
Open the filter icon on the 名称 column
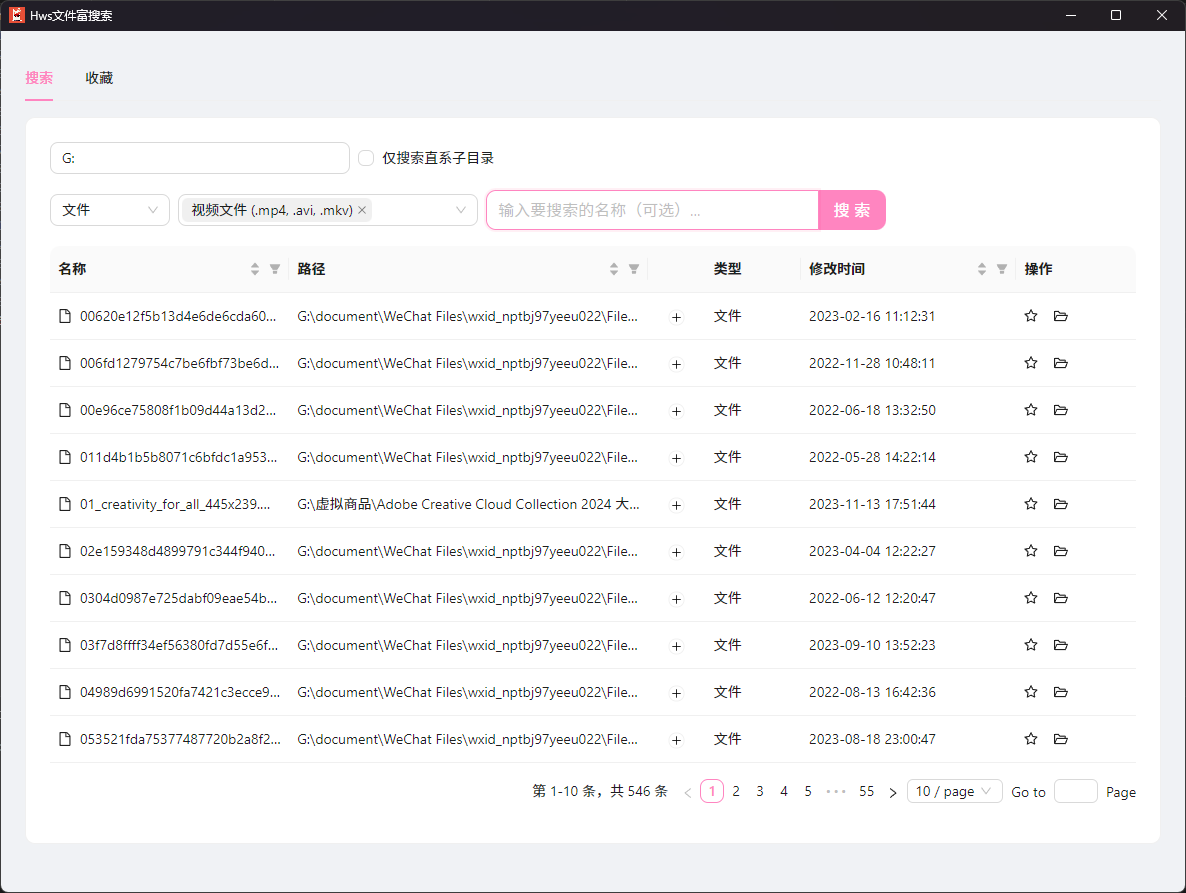pyautogui.click(x=274, y=269)
